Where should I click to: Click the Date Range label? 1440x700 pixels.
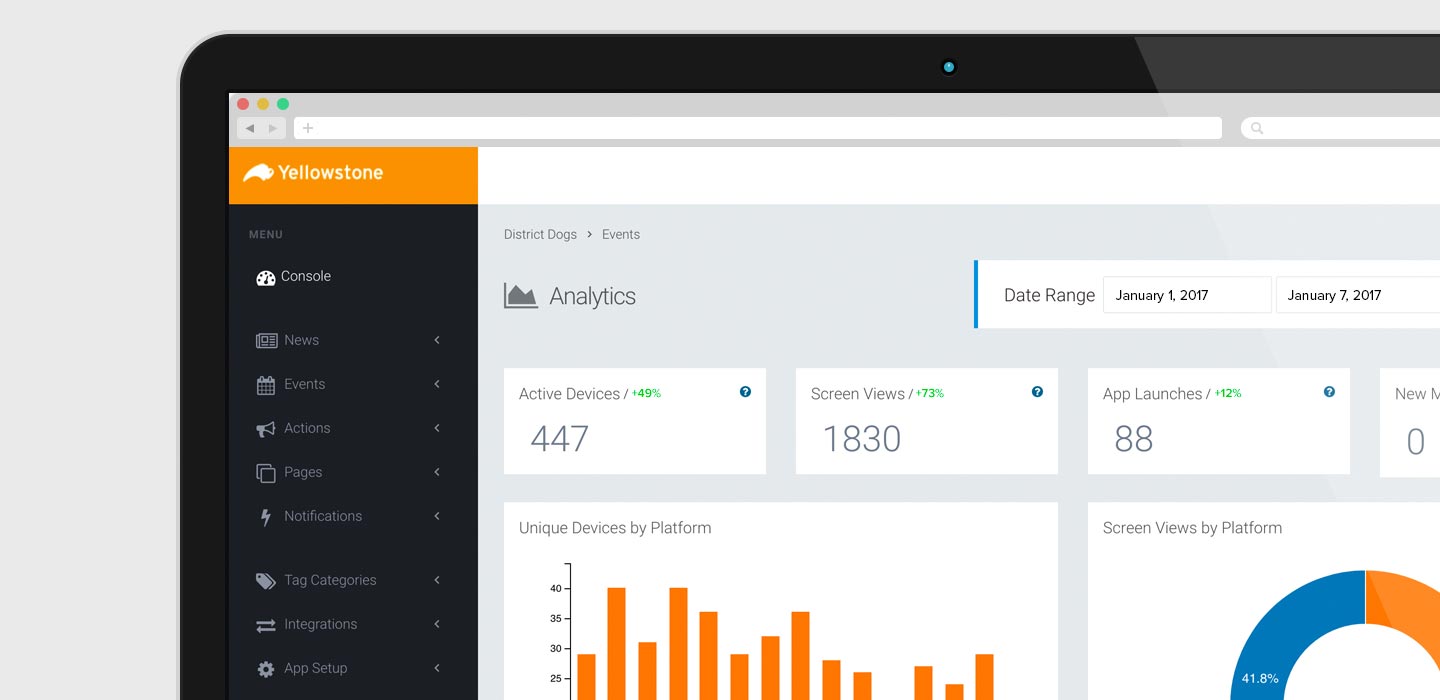[1049, 295]
